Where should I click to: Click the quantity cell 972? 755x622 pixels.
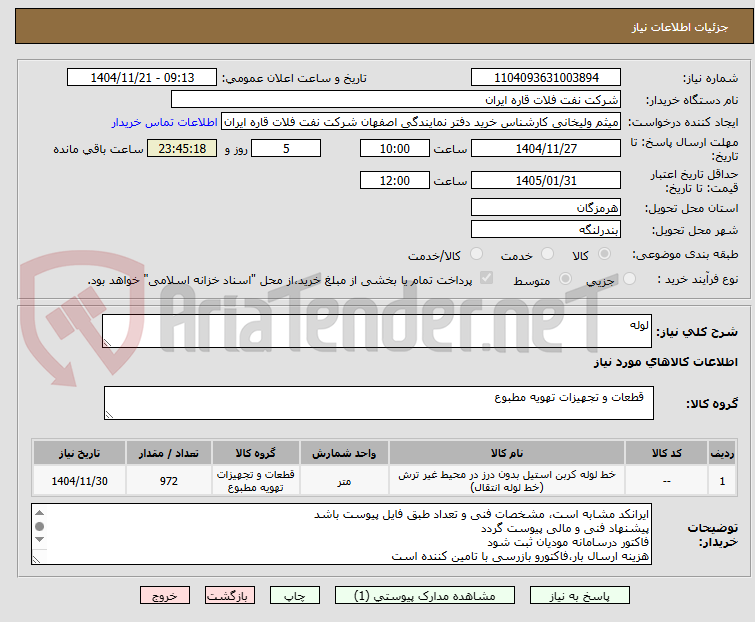point(169,480)
